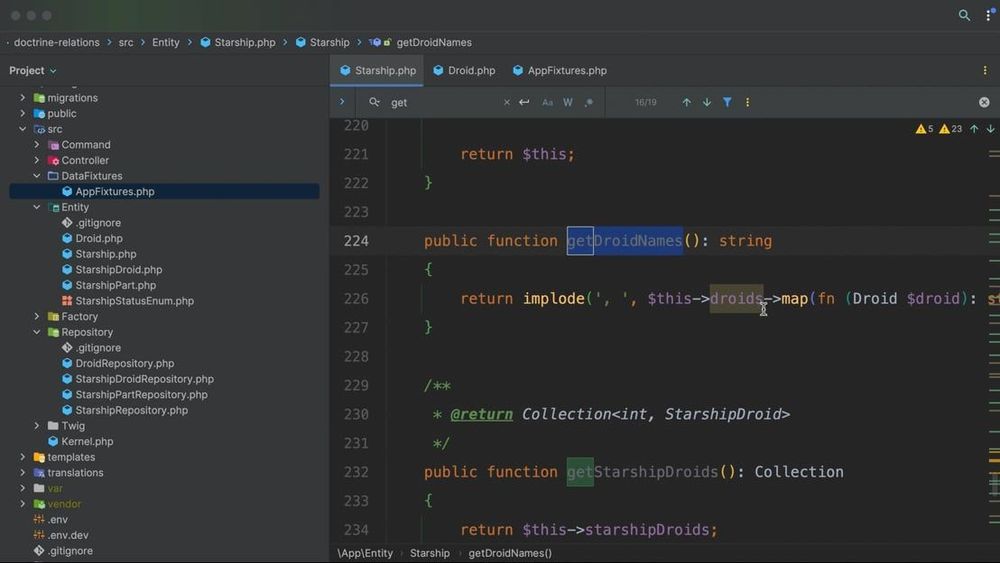
Task: Expand the migrations folder
Action: click(x=23, y=98)
